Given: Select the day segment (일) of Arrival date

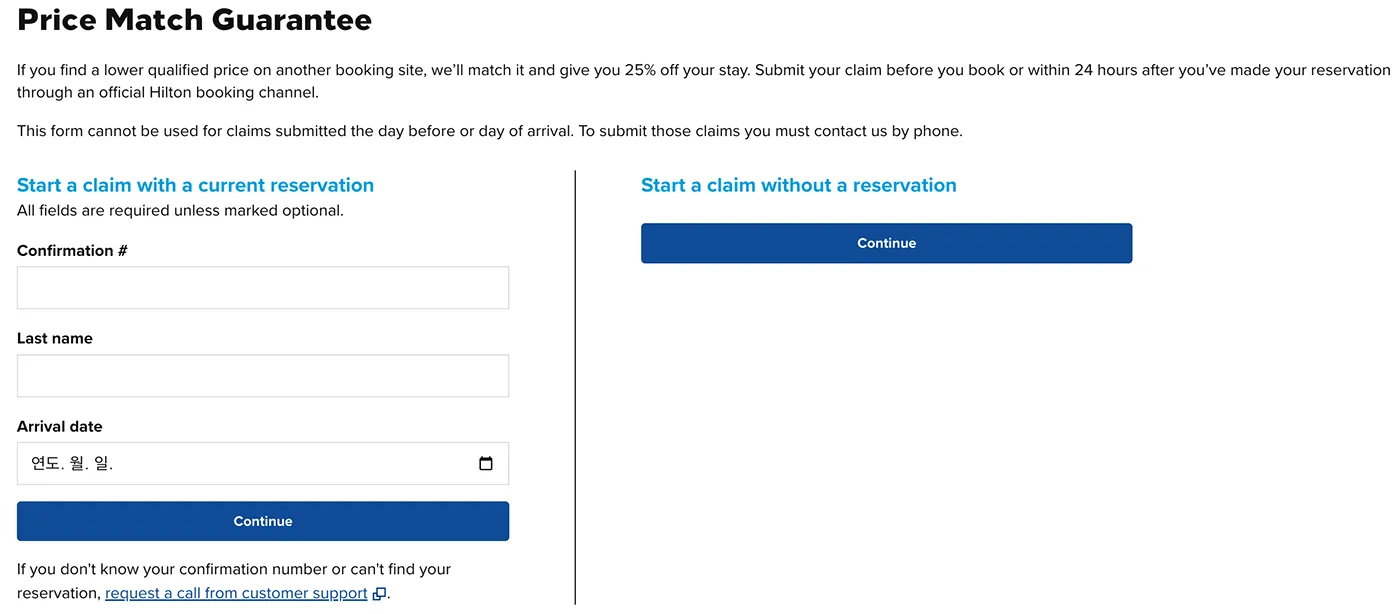Looking at the screenshot, I should pyautogui.click(x=103, y=464).
